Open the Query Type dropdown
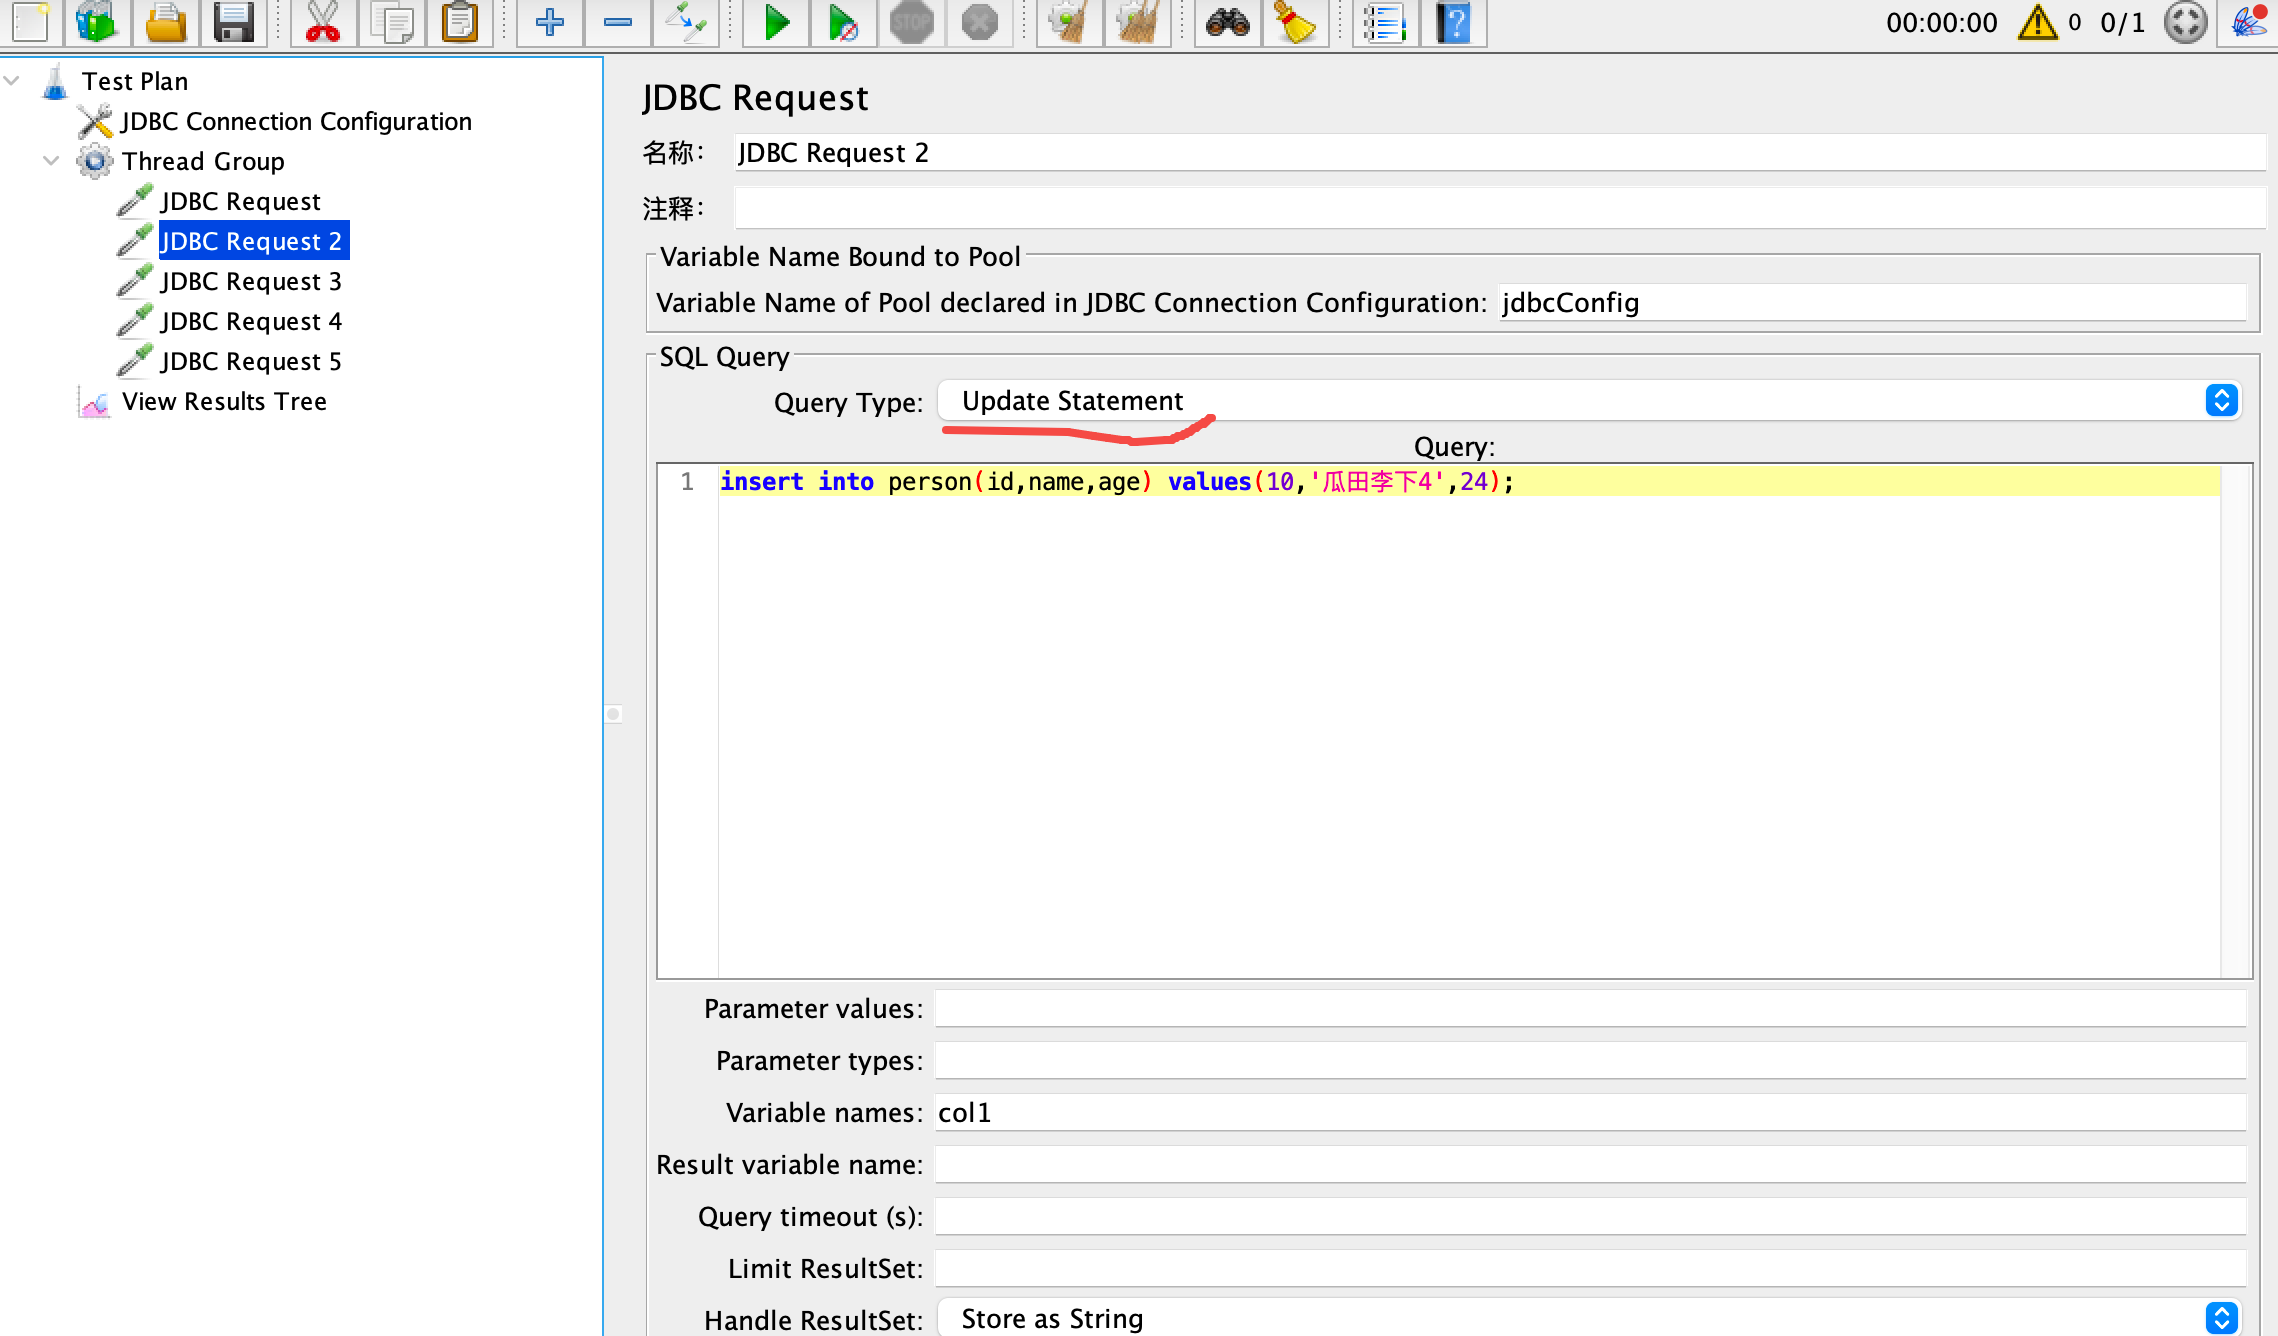This screenshot has height=1336, width=2278. coord(1589,401)
